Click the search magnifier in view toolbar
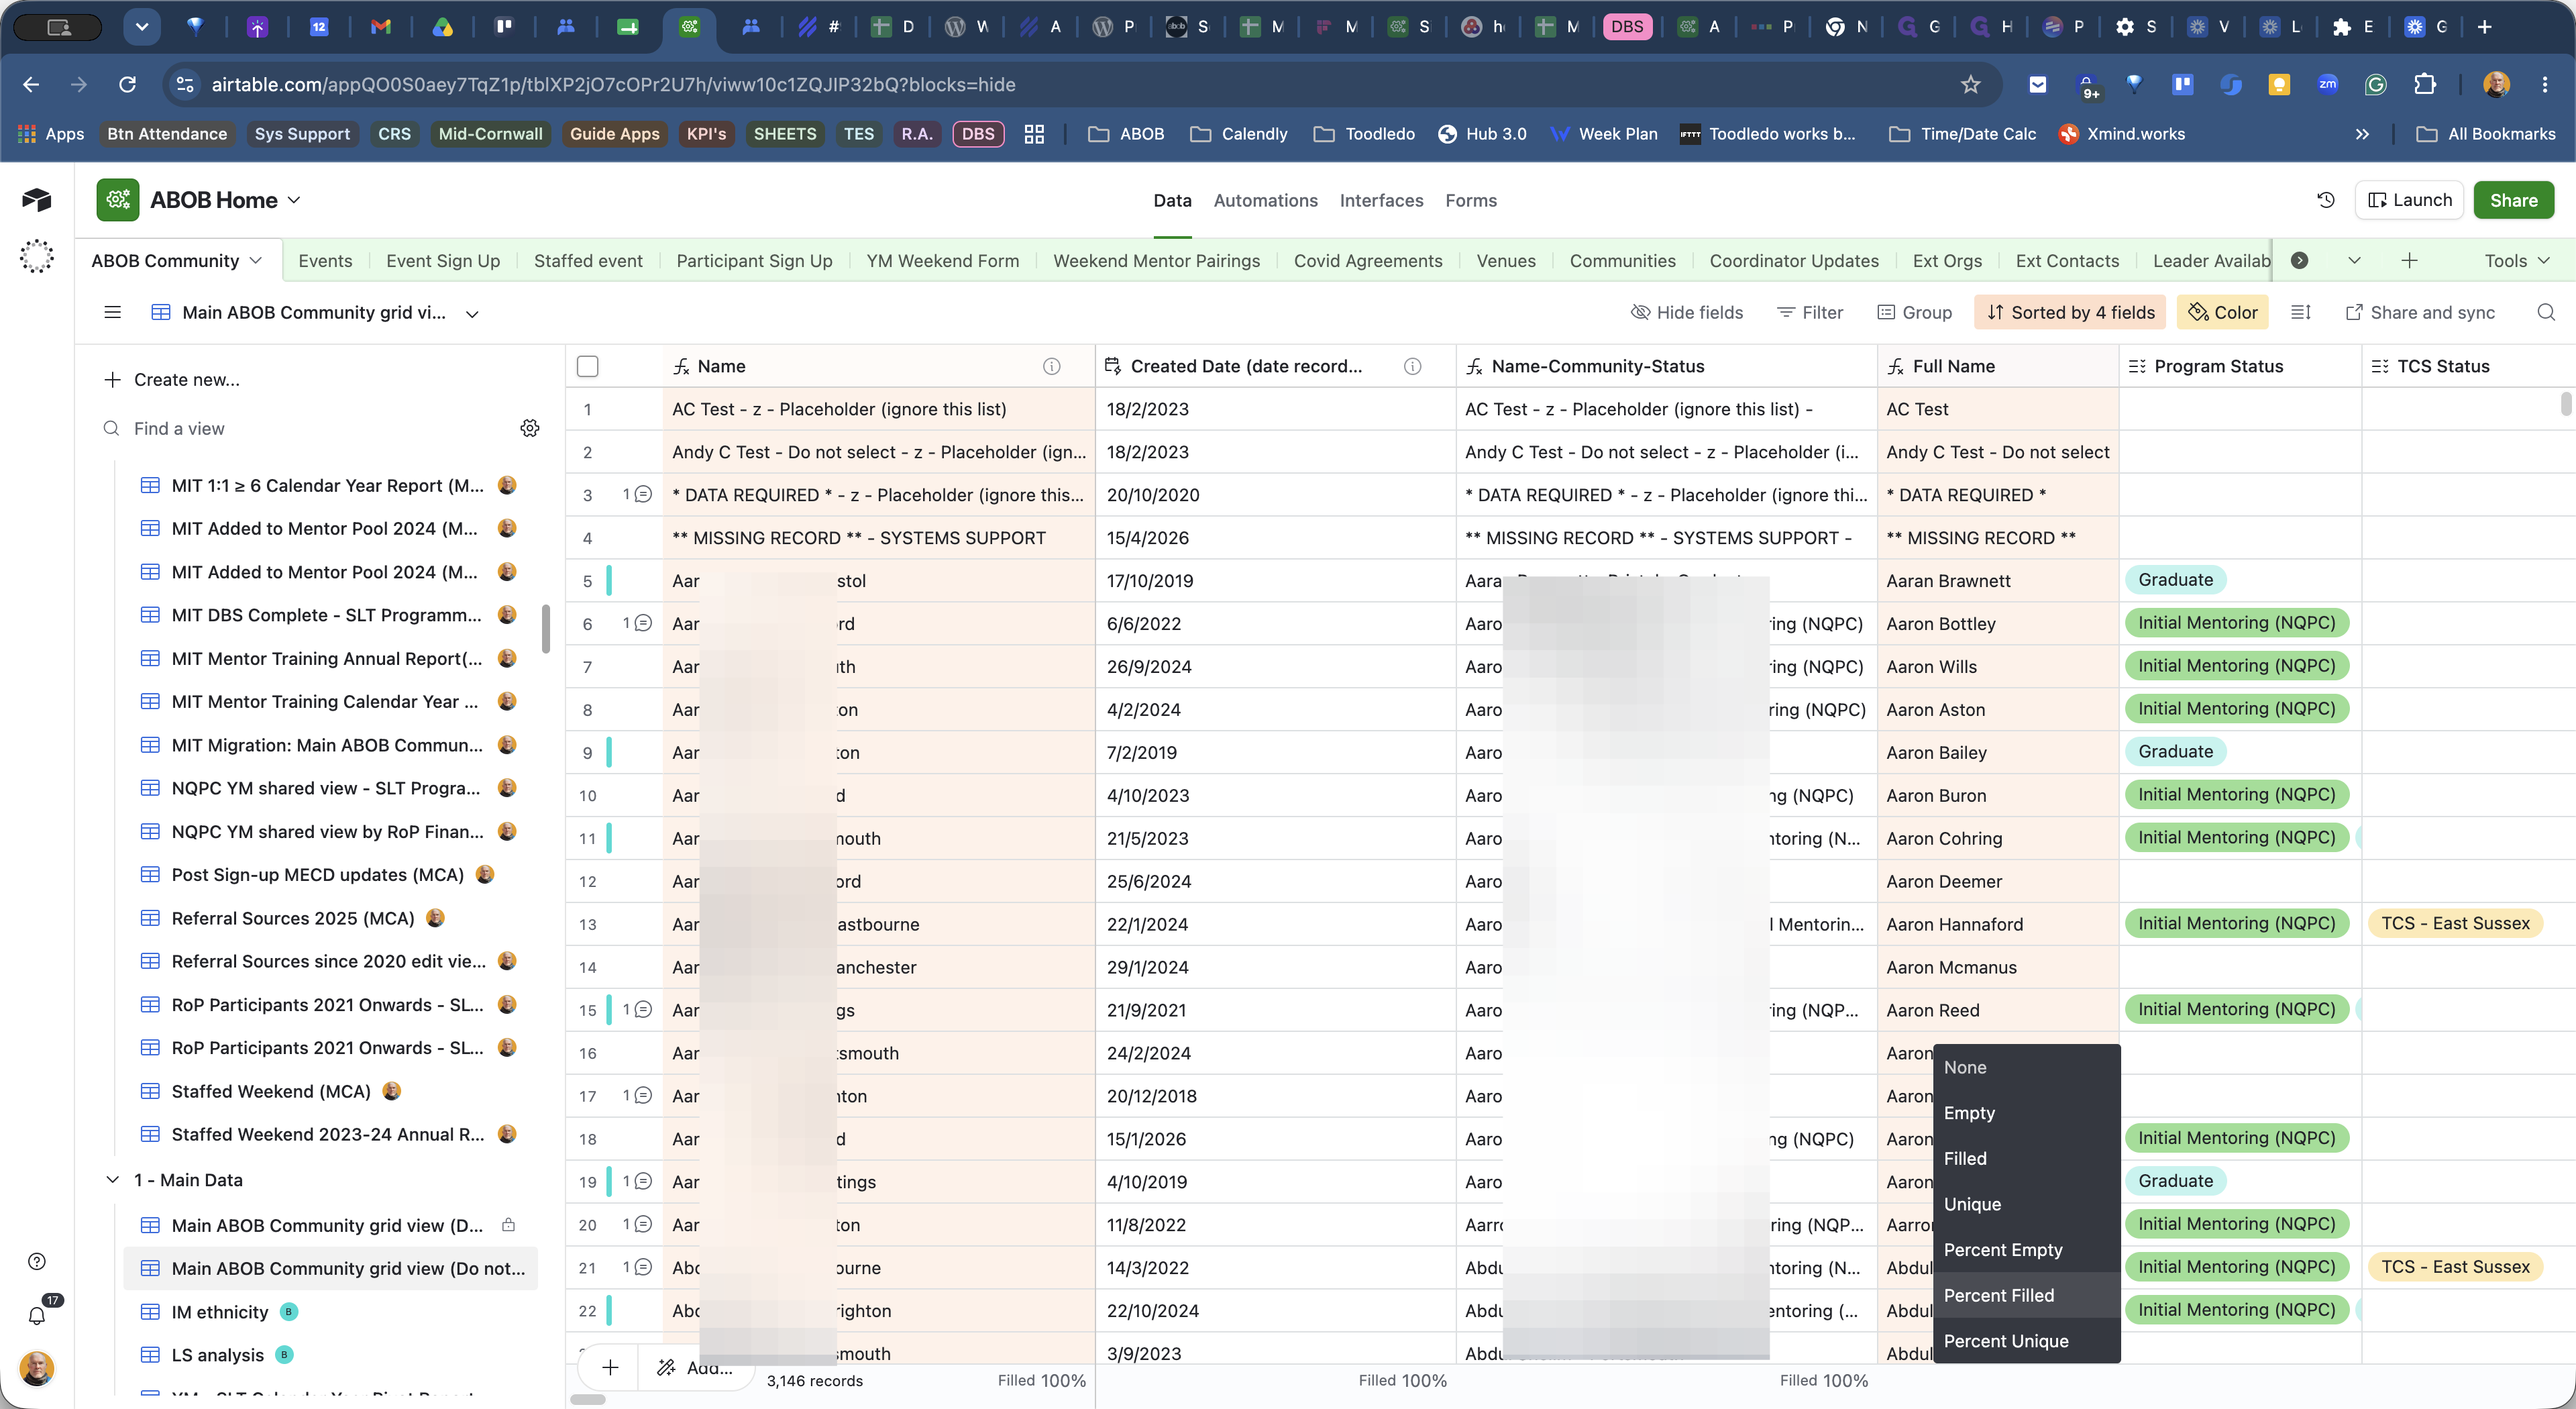2576x1409 pixels. [2546, 313]
